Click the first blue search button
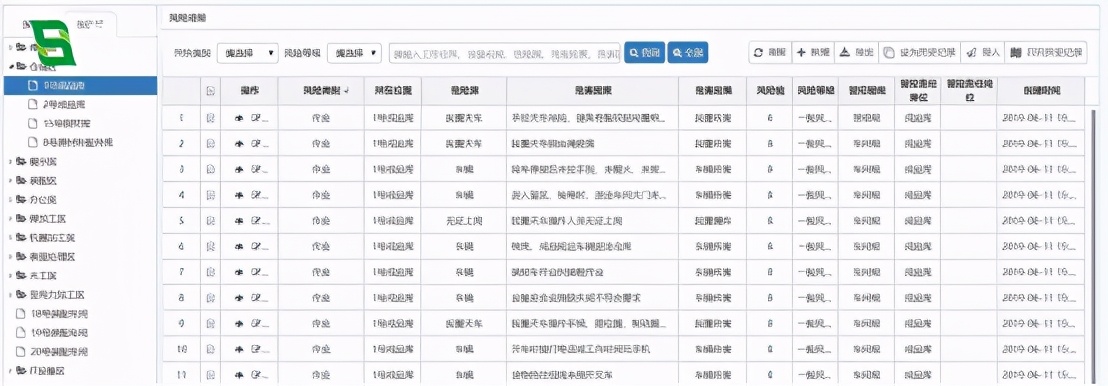This screenshot has width=1108, height=386. click(x=644, y=52)
